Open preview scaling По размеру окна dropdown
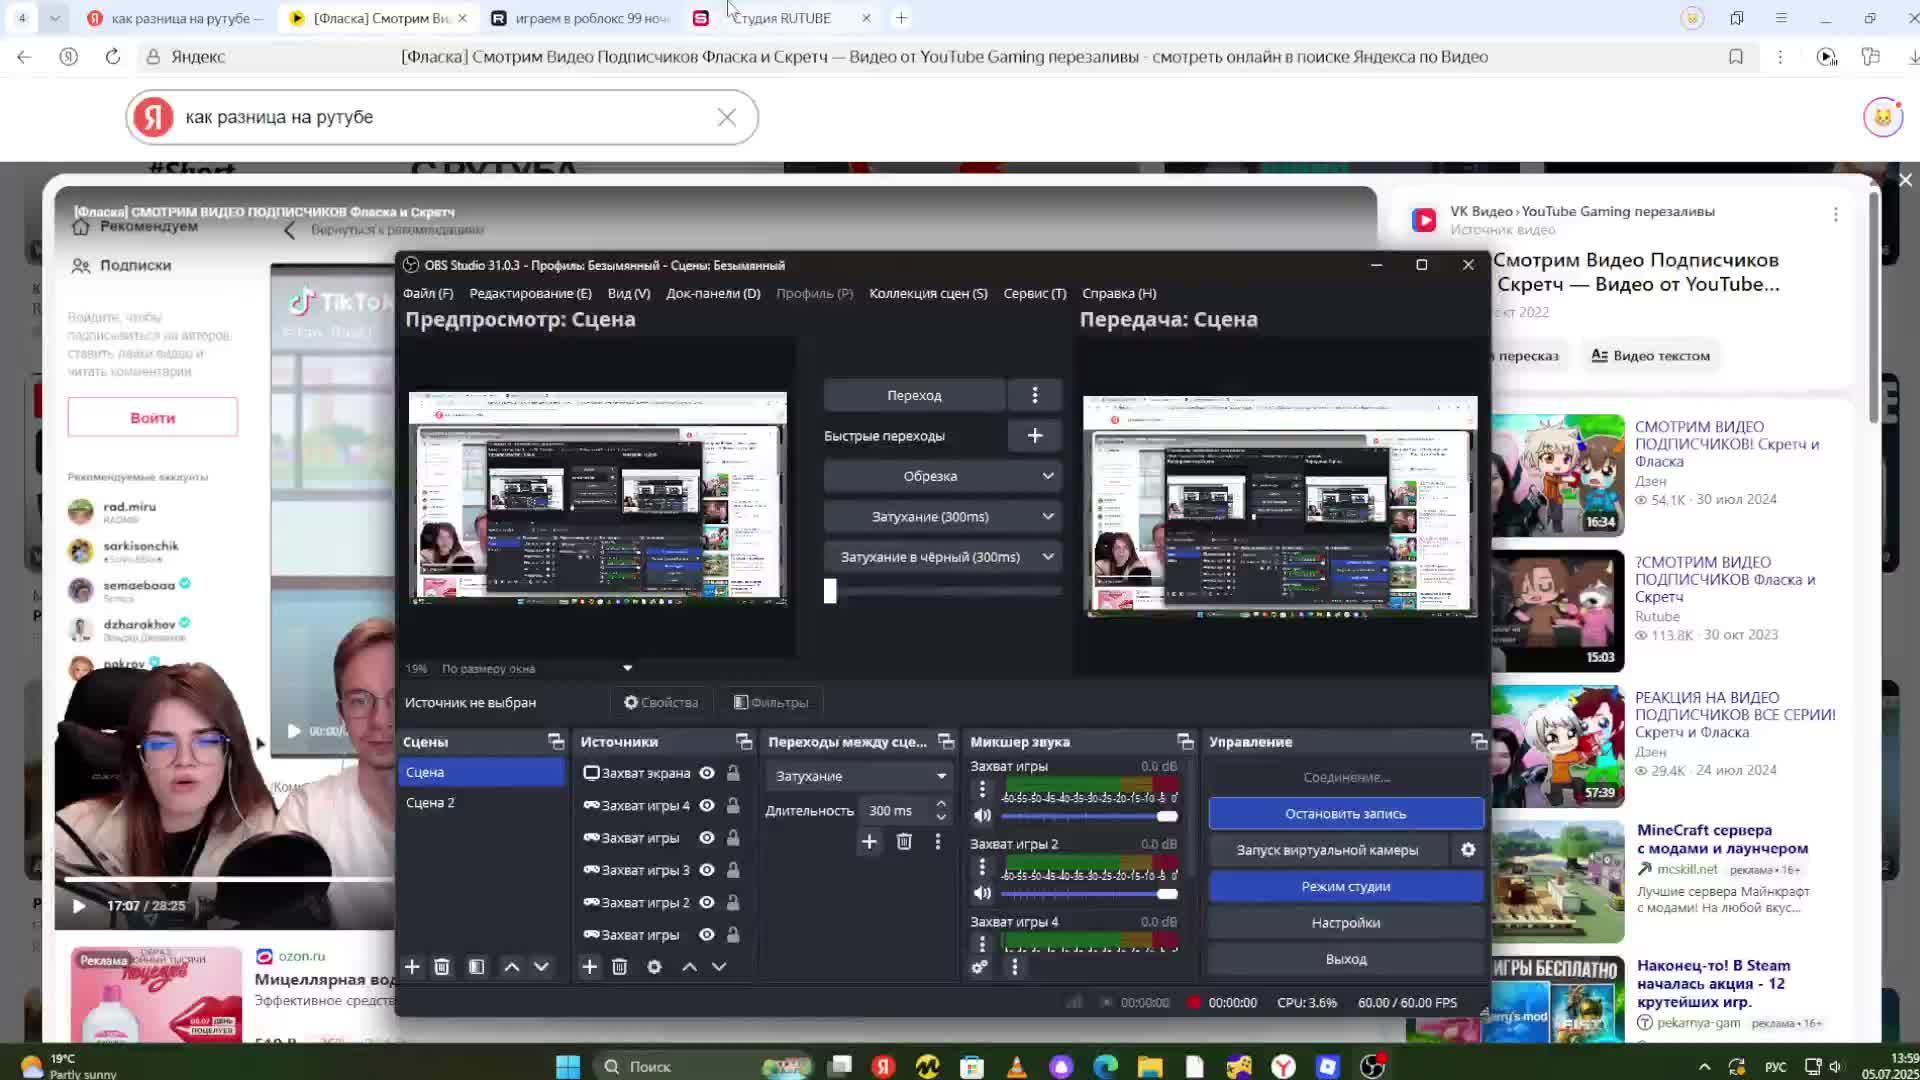Viewport: 1920px width, 1080px height. (537, 668)
